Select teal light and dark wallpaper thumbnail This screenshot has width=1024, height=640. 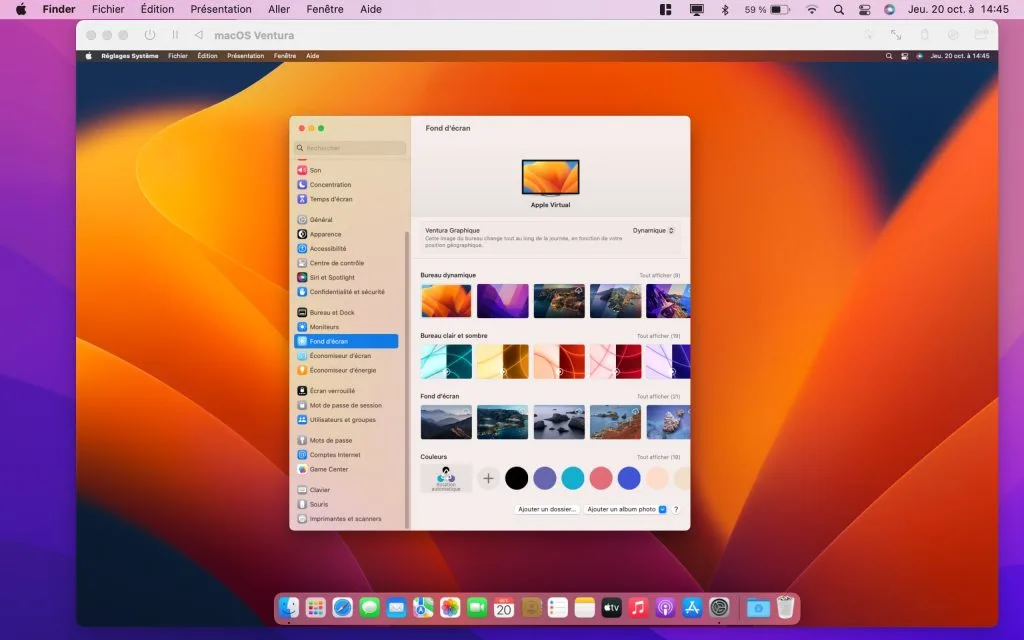[446, 362]
